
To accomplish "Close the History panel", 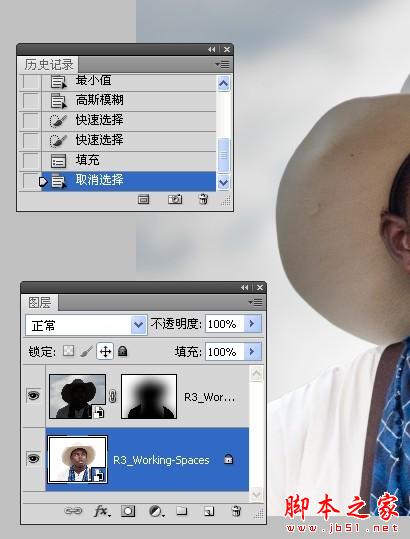I will 227,50.
